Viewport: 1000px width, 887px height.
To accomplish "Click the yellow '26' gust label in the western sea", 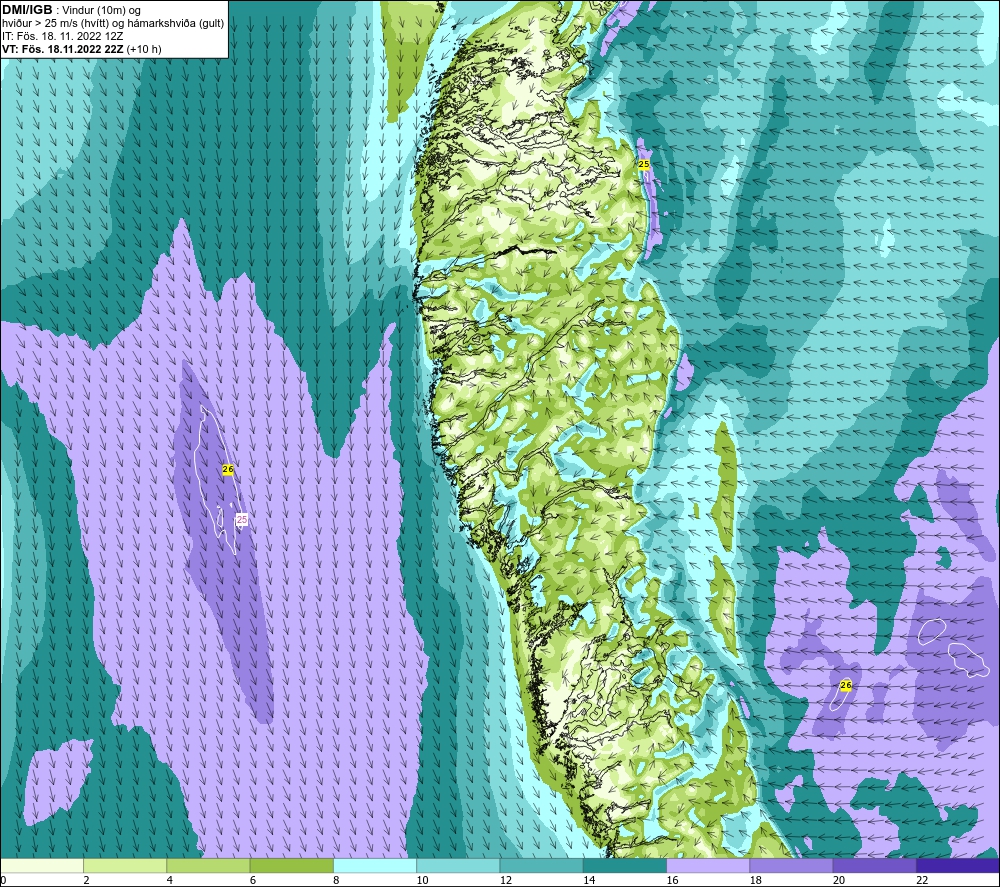I will (228, 469).
